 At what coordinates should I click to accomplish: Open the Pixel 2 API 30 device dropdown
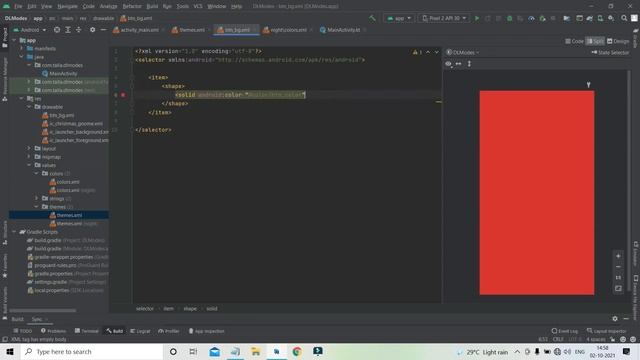[444, 18]
